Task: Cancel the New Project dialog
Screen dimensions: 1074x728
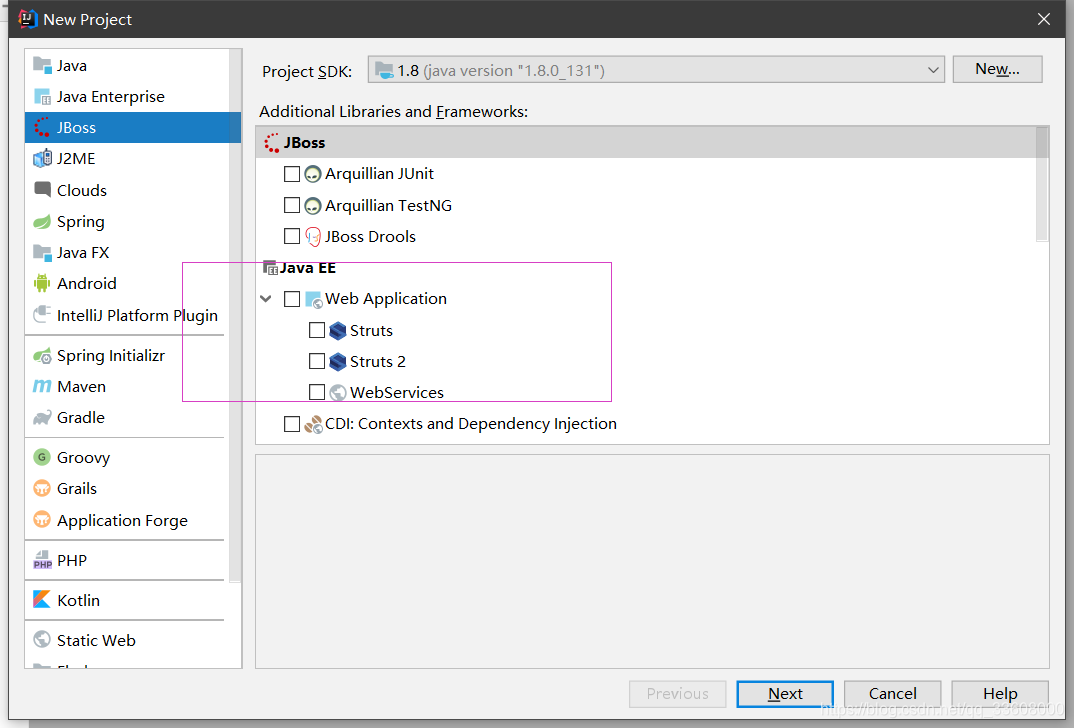Action: point(892,694)
